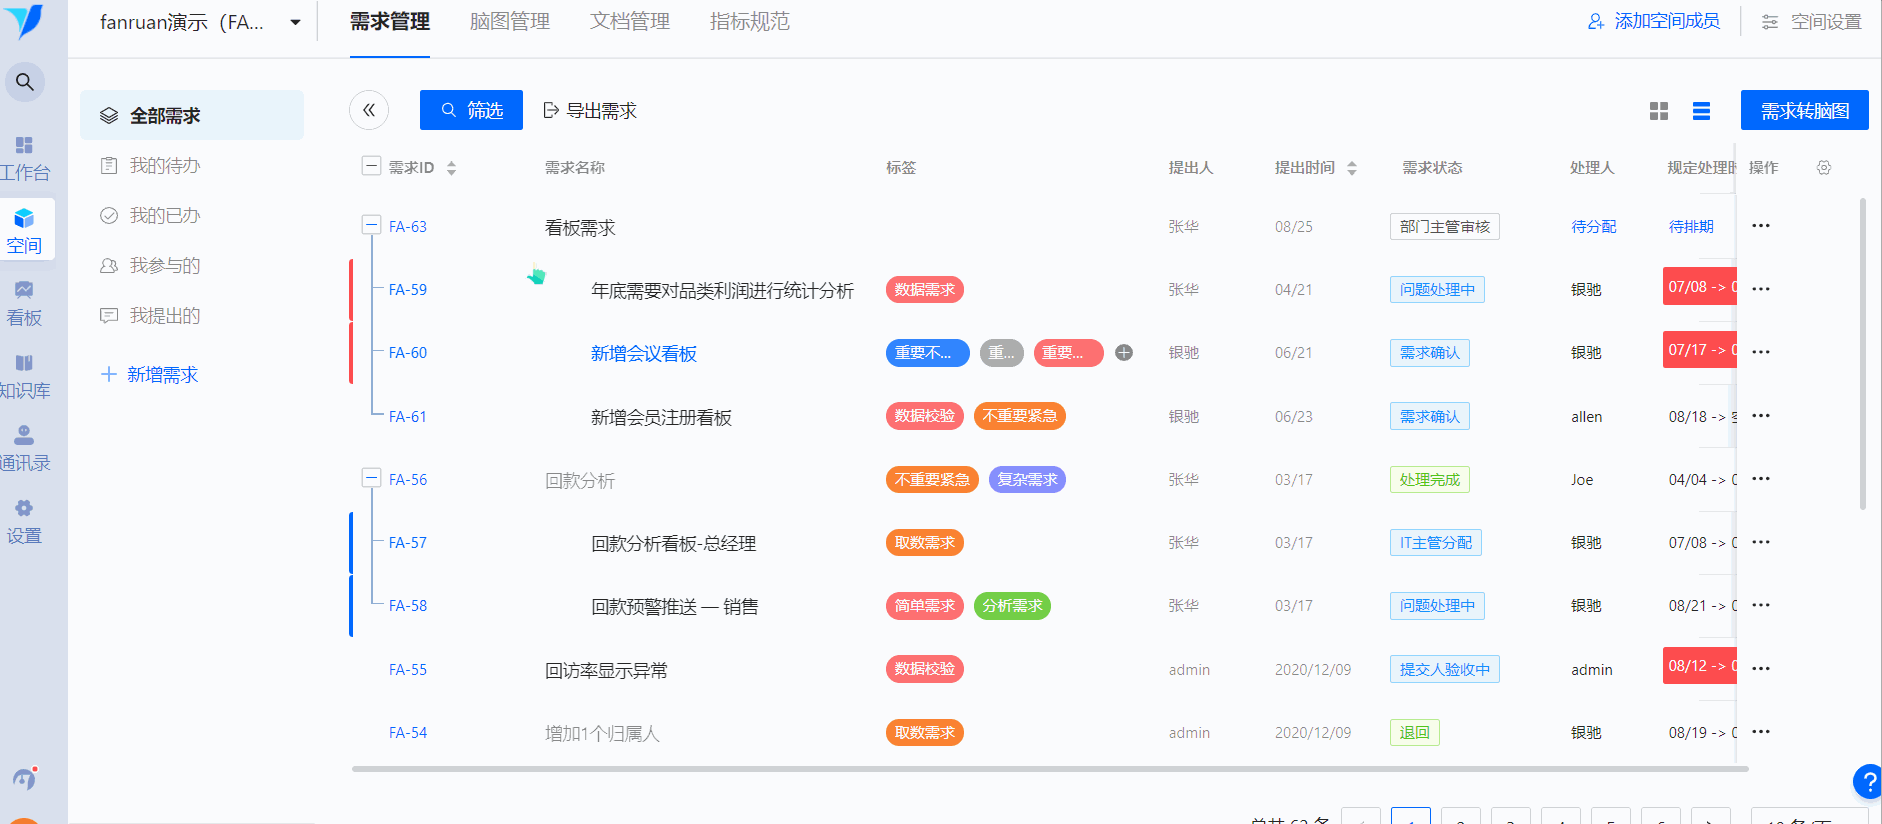Click the app logo at the top left
1882x824 pixels.
coord(25,20)
